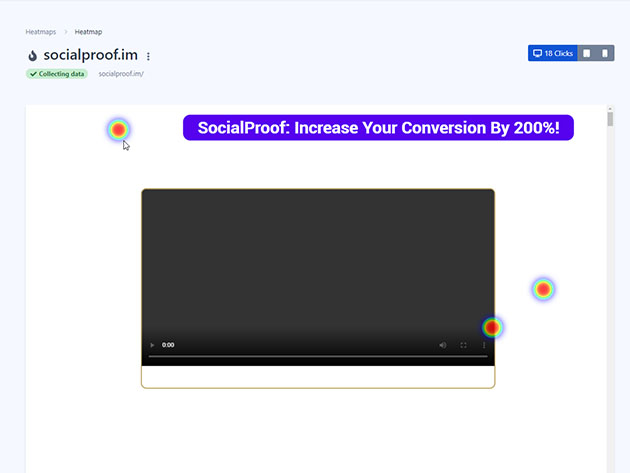Switch to the tablet heatmap view
Image resolution: width=630 pixels, height=473 pixels.
pyautogui.click(x=587, y=53)
